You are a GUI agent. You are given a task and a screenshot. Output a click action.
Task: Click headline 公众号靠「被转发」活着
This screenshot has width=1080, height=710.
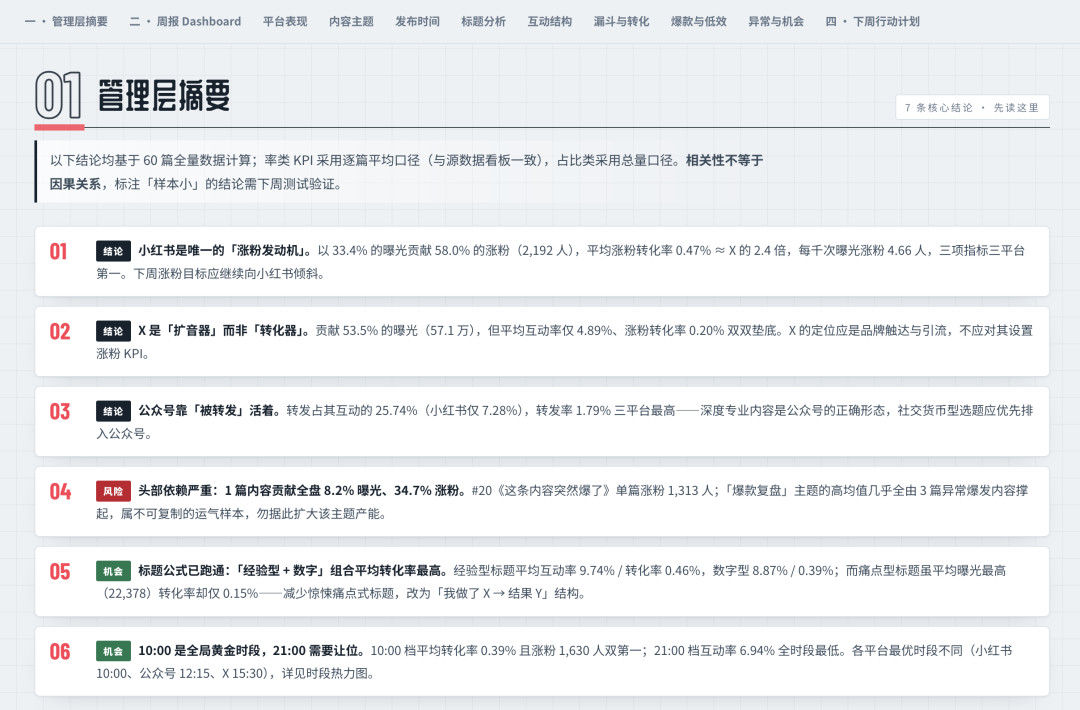tap(209, 410)
